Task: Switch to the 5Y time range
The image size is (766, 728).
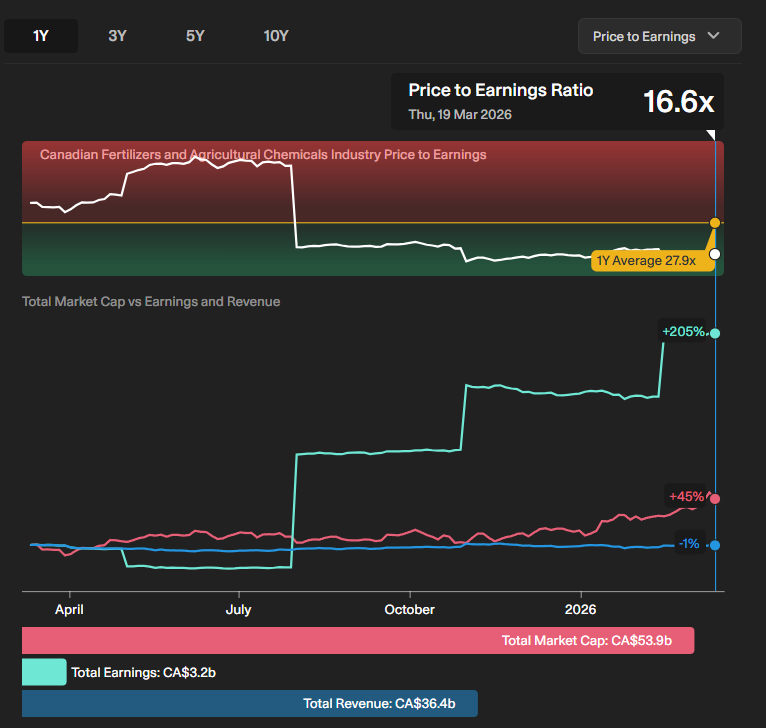Action: pos(195,36)
